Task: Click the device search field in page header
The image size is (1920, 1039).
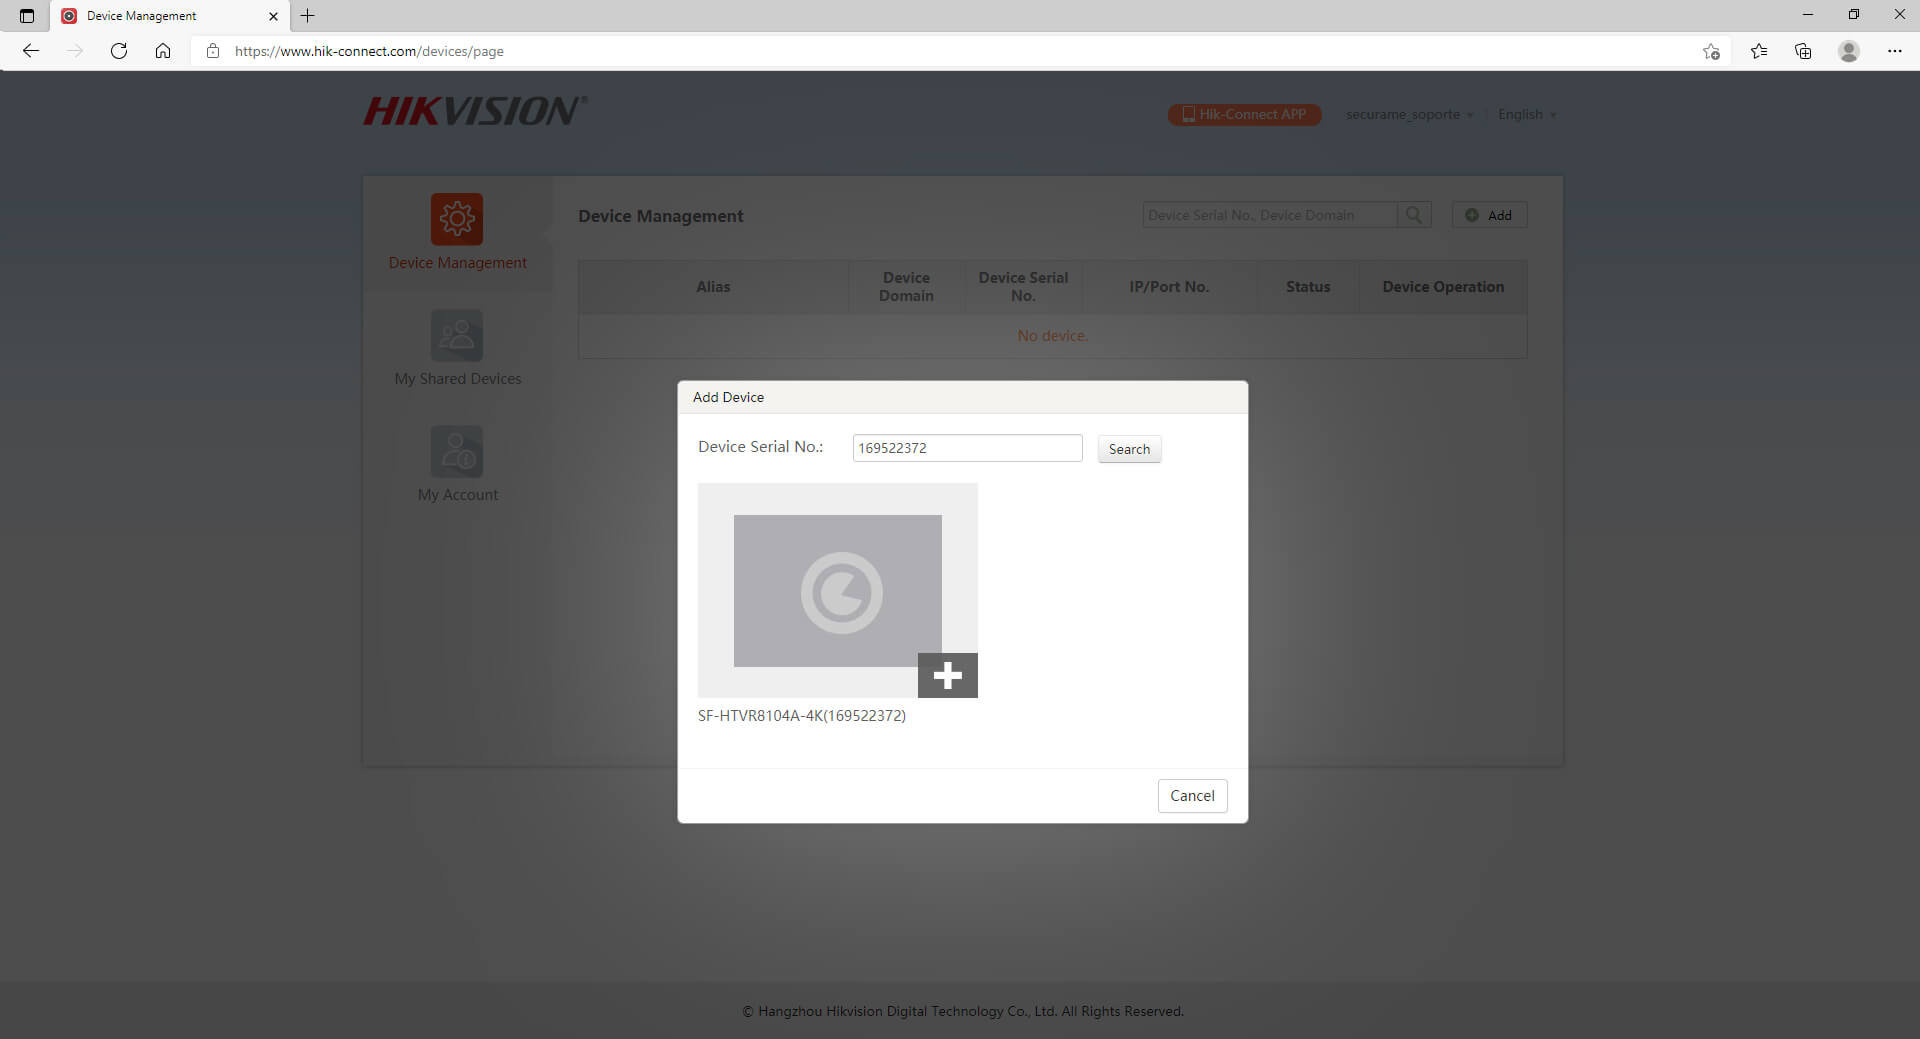Action: point(1270,215)
